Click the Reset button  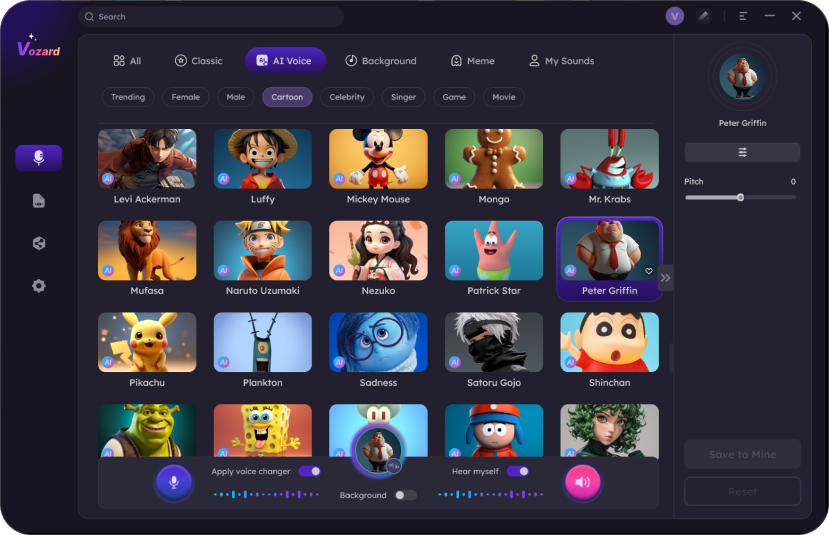pos(742,492)
